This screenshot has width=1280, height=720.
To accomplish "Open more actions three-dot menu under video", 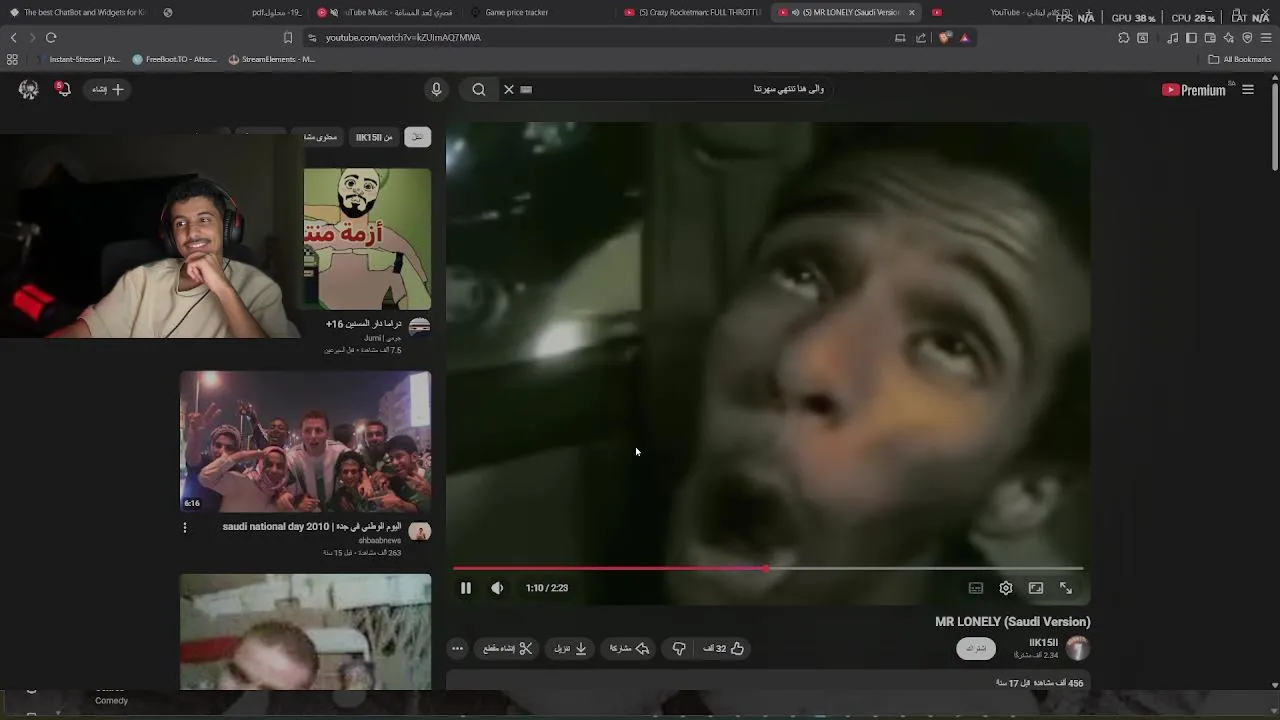I will pos(457,648).
